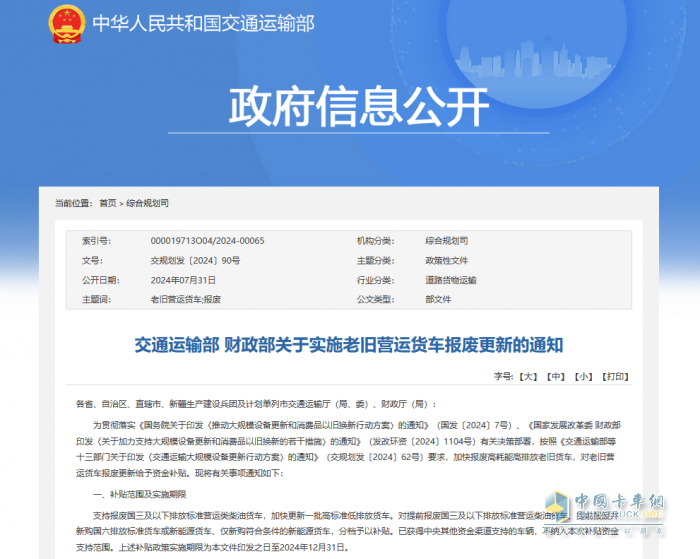Click the notice title about 老旧营运货车报废更新
Image resolution: width=700 pixels, height=559 pixels.
coord(349,345)
